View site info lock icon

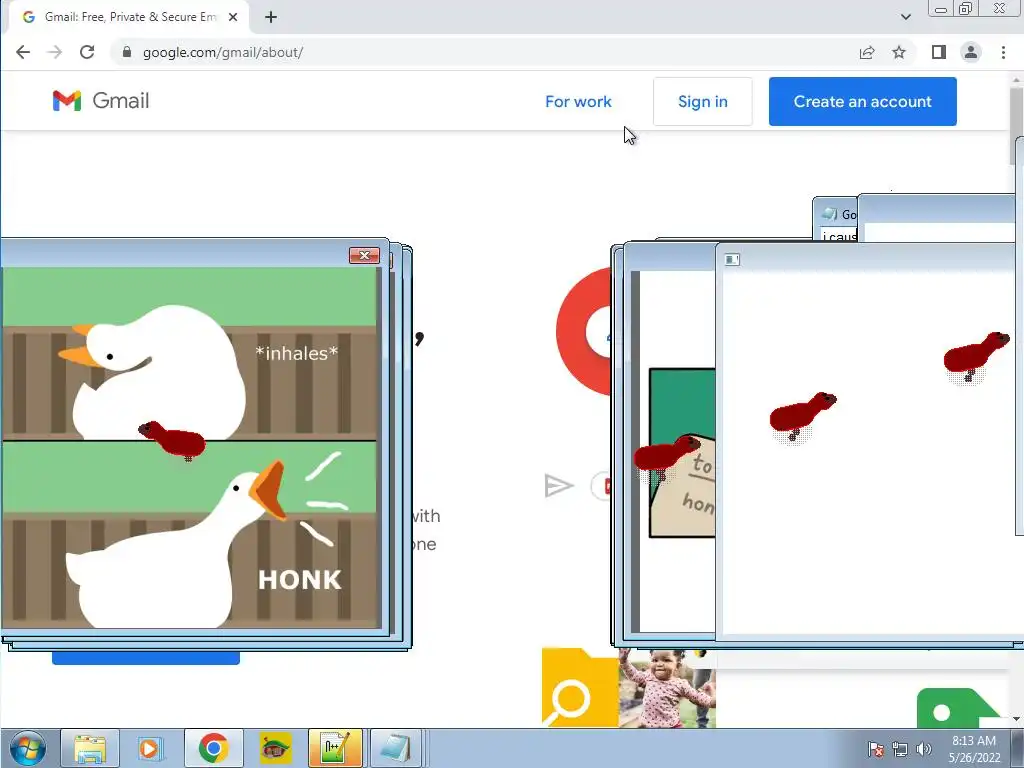[127, 52]
